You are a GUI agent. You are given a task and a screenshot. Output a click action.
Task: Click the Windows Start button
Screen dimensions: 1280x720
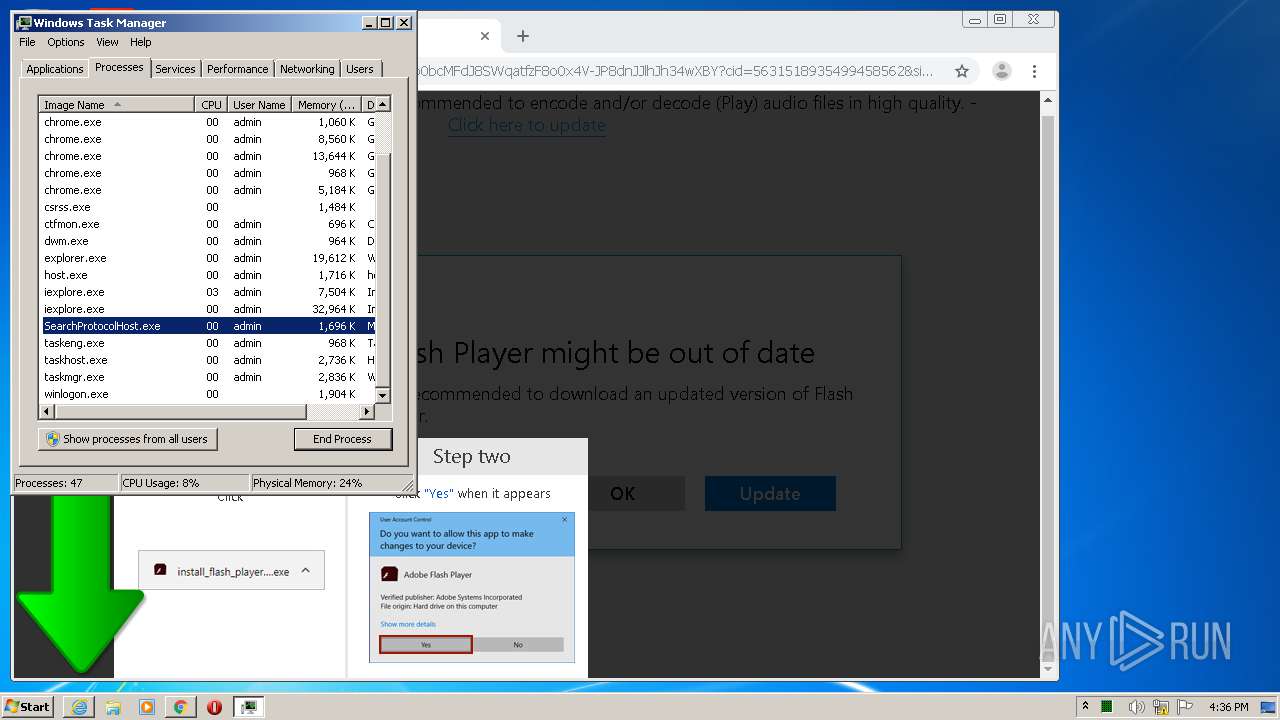coord(28,706)
